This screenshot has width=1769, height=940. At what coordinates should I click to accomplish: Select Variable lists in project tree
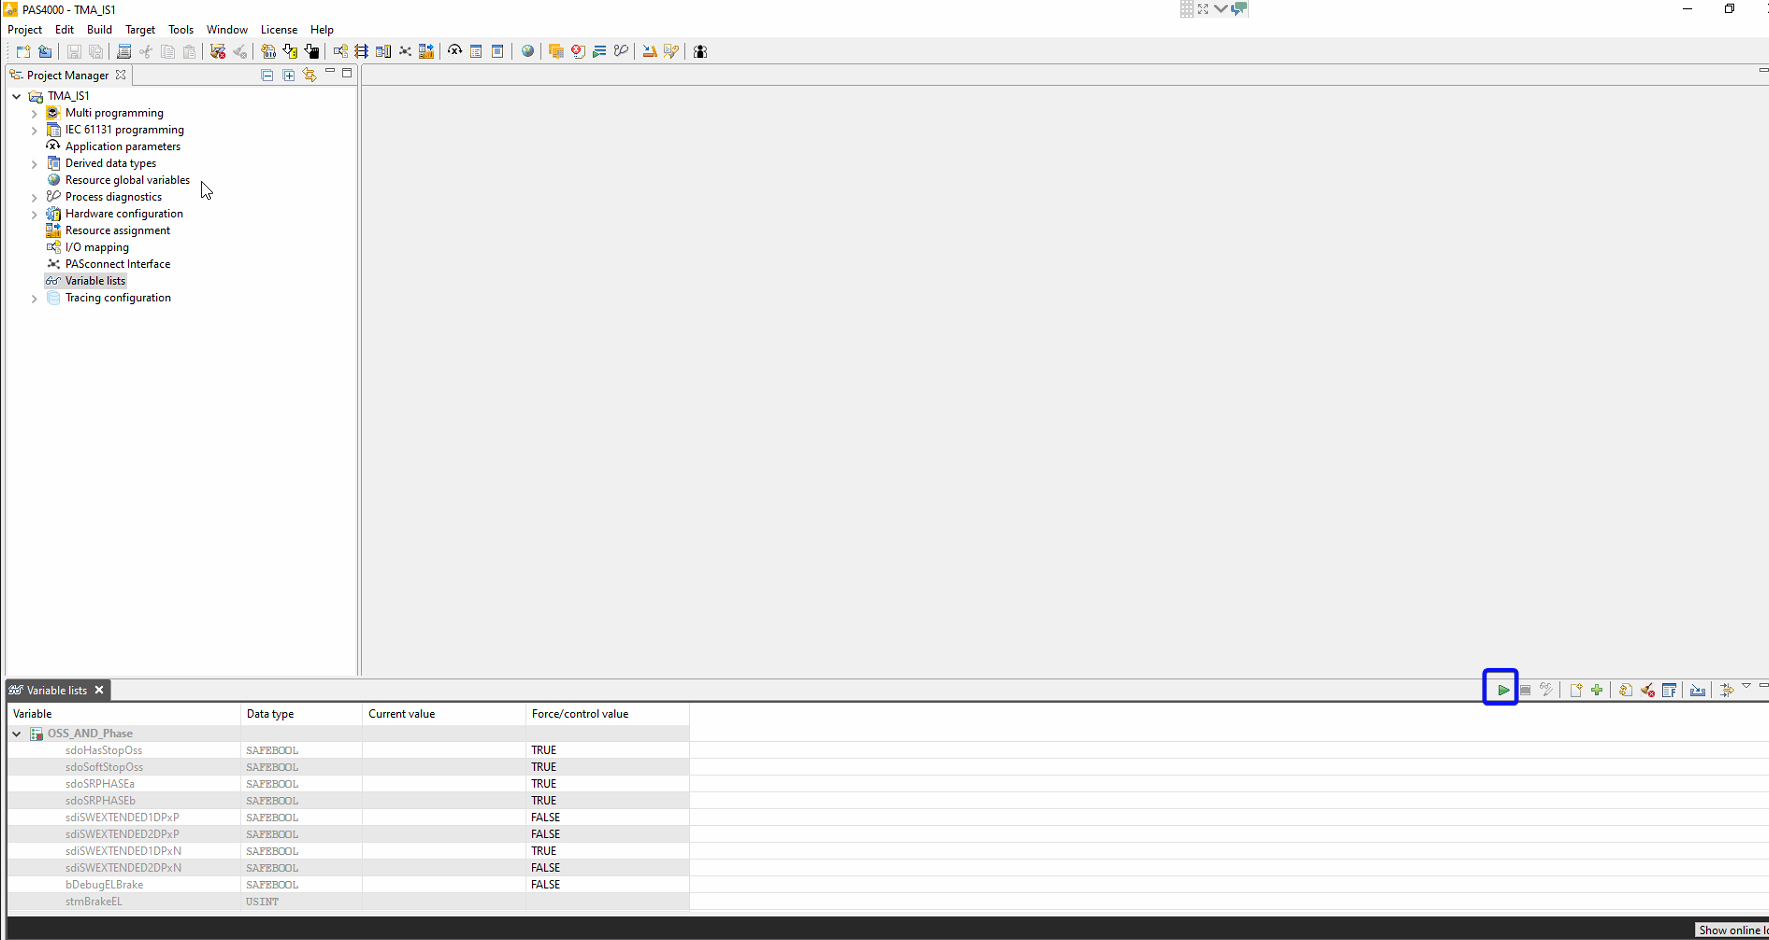pyautogui.click(x=95, y=281)
